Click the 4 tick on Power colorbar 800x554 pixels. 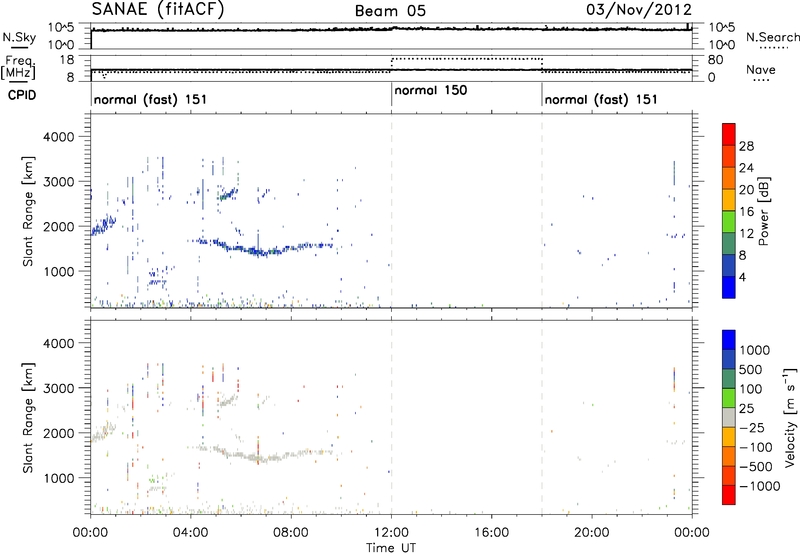point(742,277)
